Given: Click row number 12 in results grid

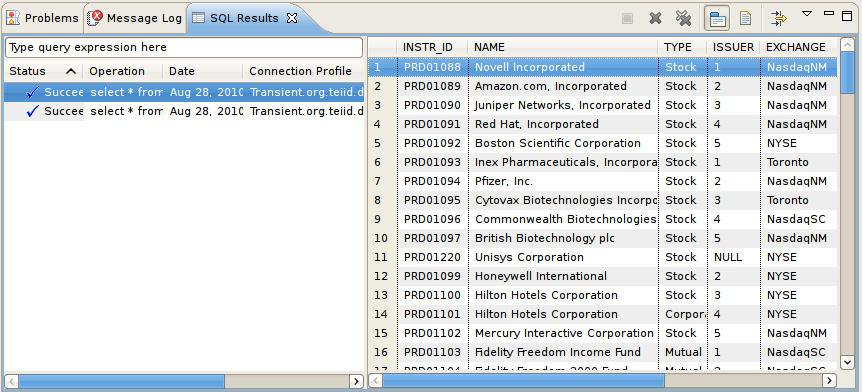Looking at the screenshot, I should 383,276.
